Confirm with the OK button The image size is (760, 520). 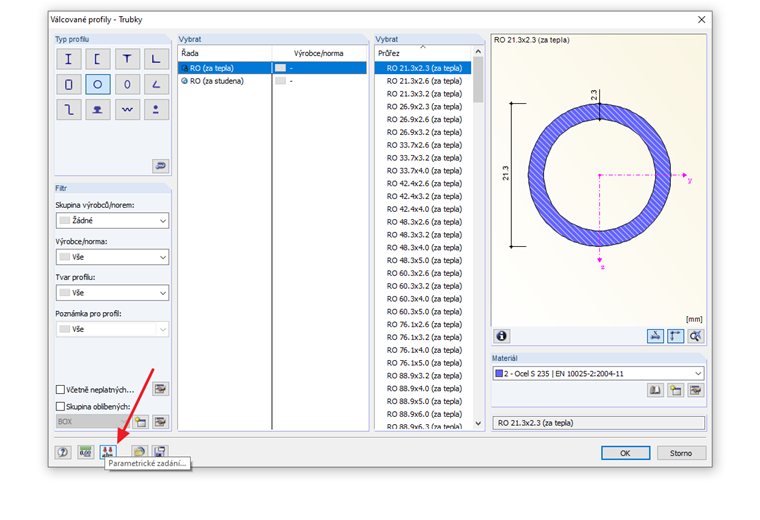(625, 453)
